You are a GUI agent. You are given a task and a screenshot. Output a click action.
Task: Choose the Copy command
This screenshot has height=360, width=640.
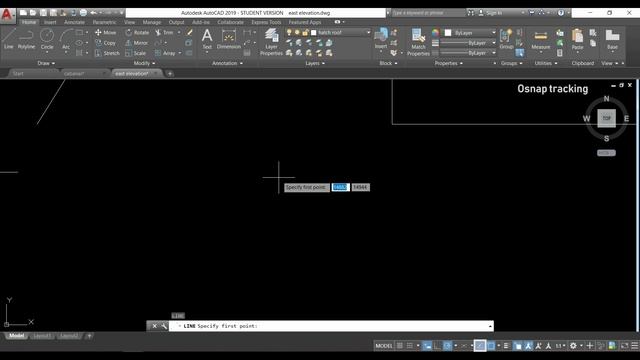click(105, 42)
